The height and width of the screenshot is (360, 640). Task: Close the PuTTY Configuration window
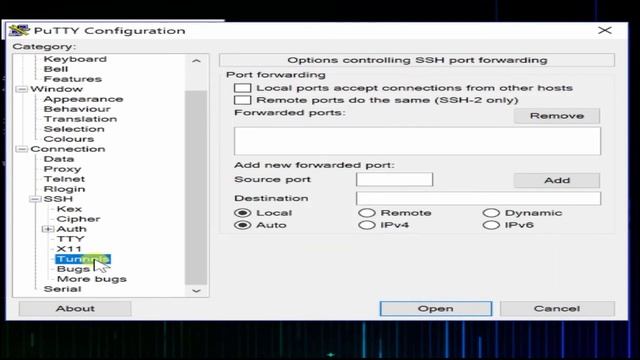tap(604, 31)
